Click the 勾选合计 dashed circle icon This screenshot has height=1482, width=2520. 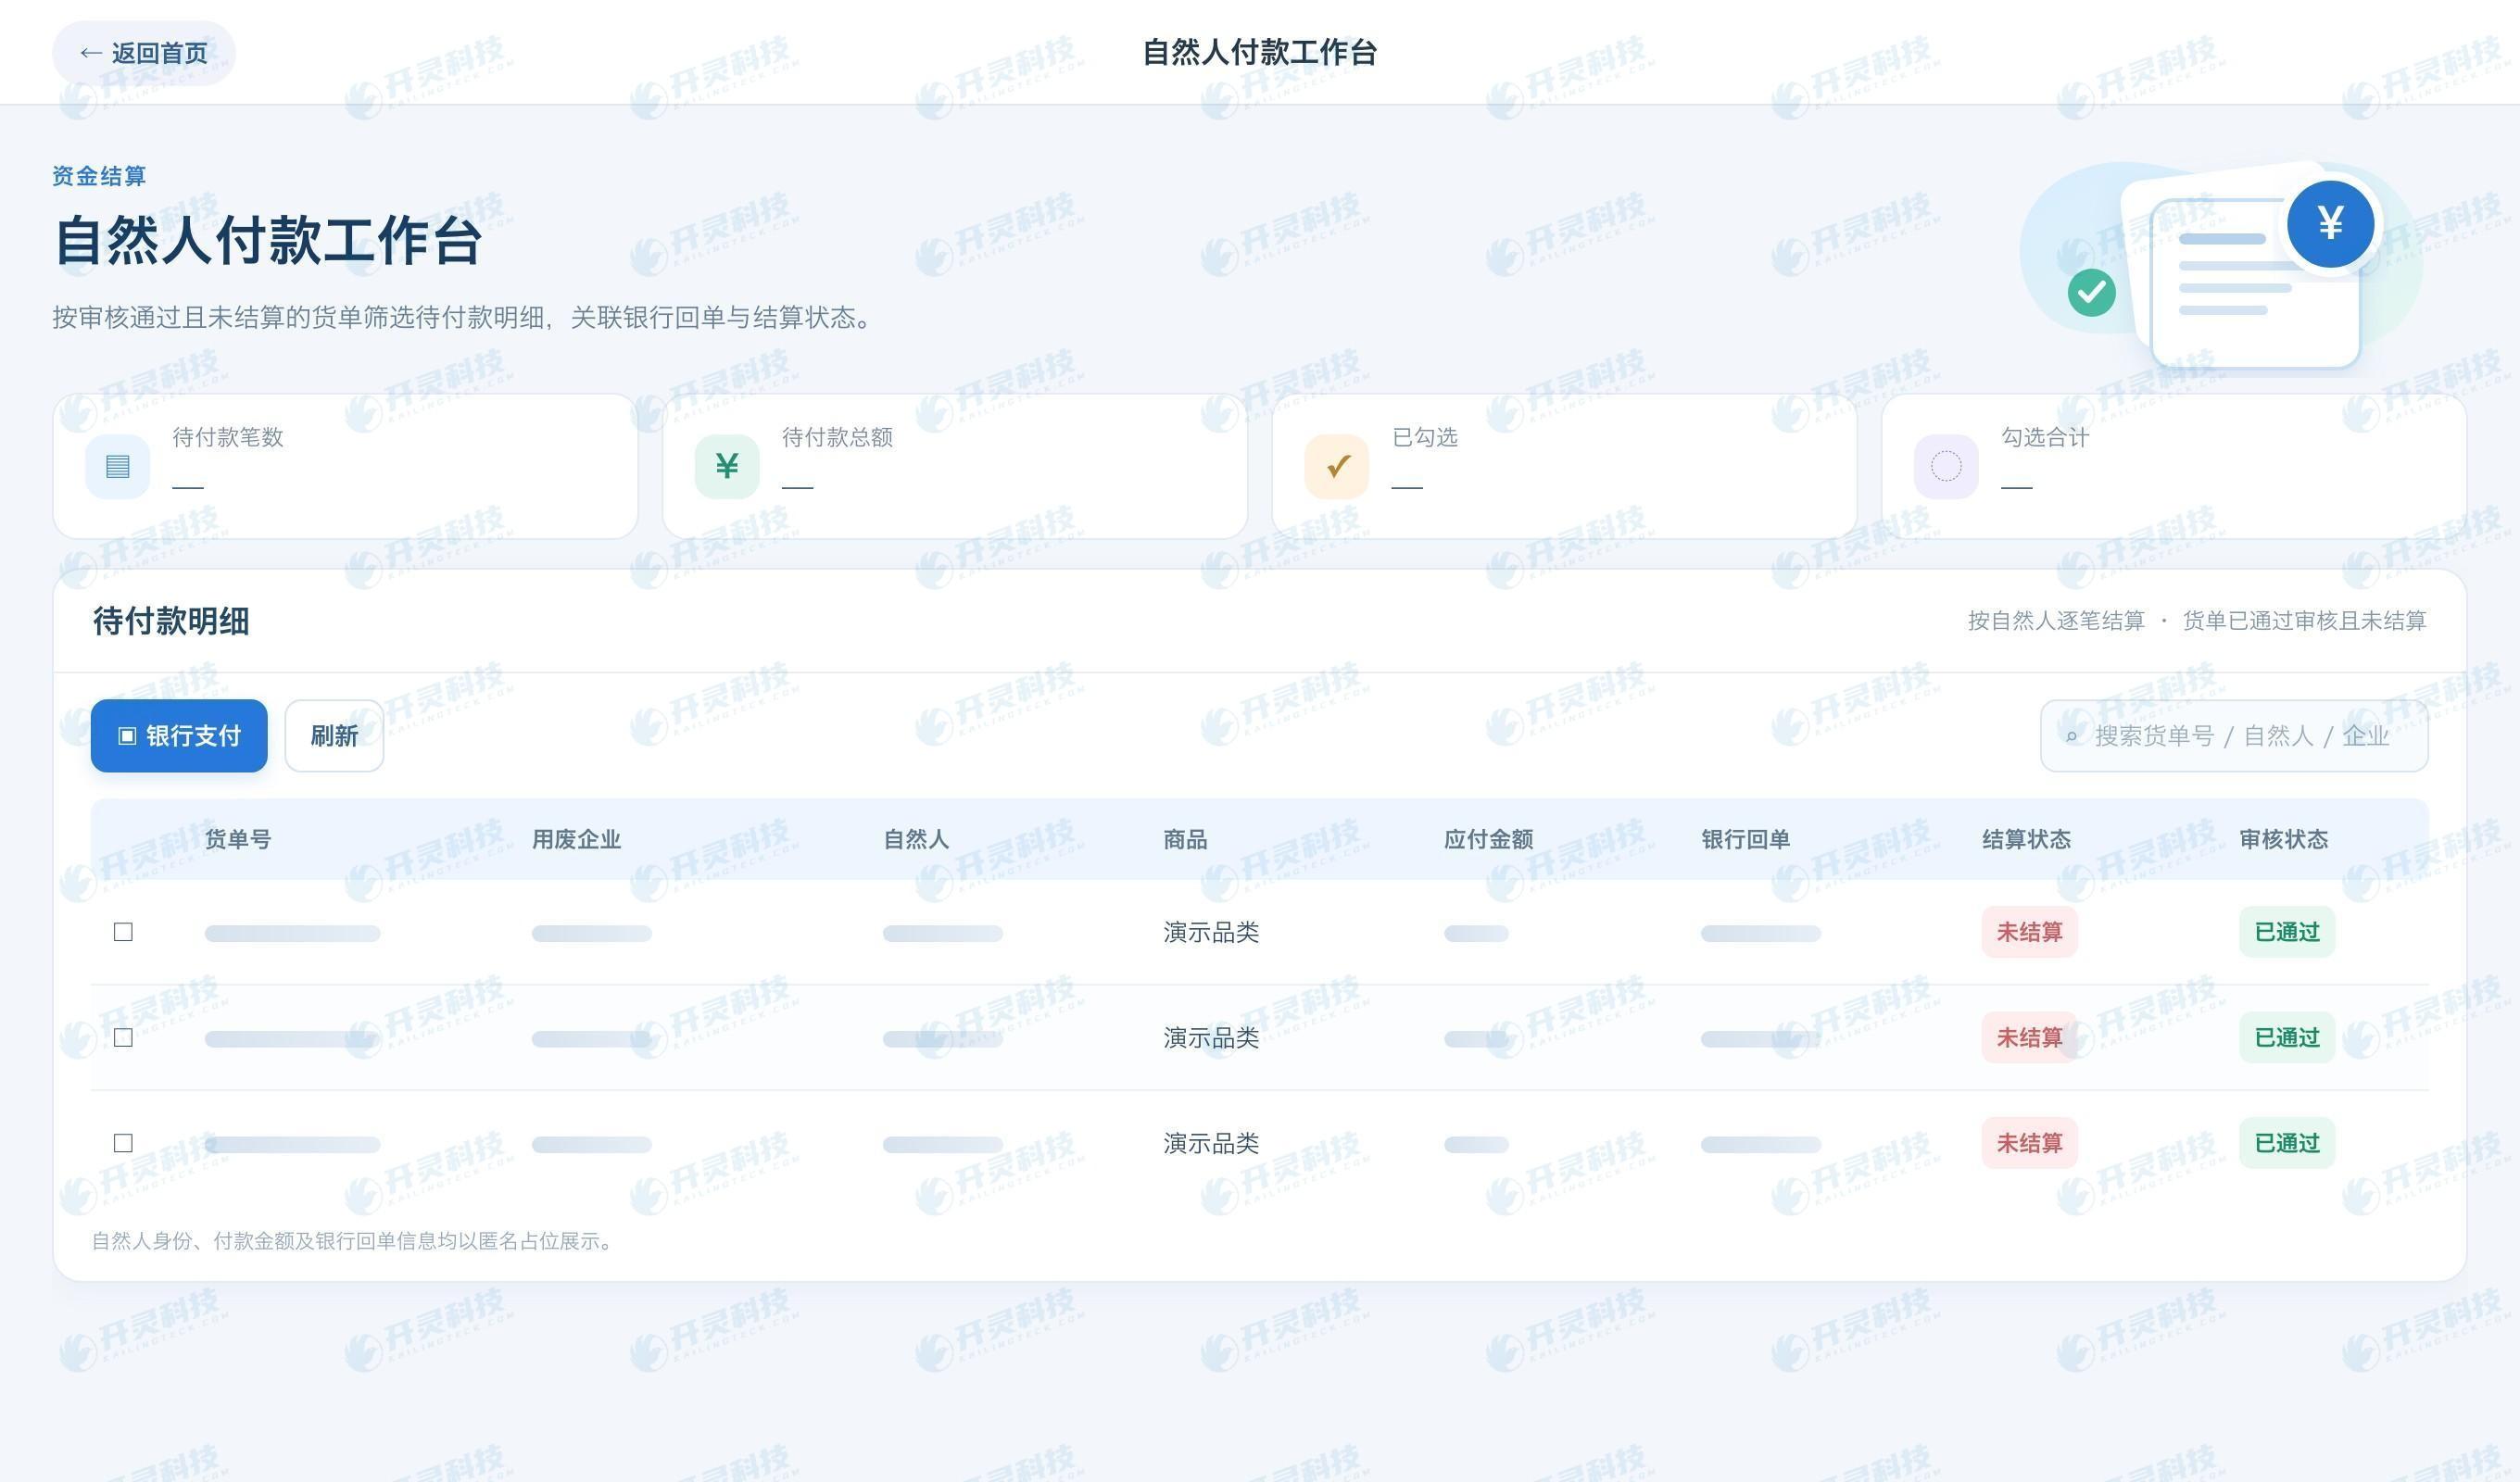(x=1946, y=466)
